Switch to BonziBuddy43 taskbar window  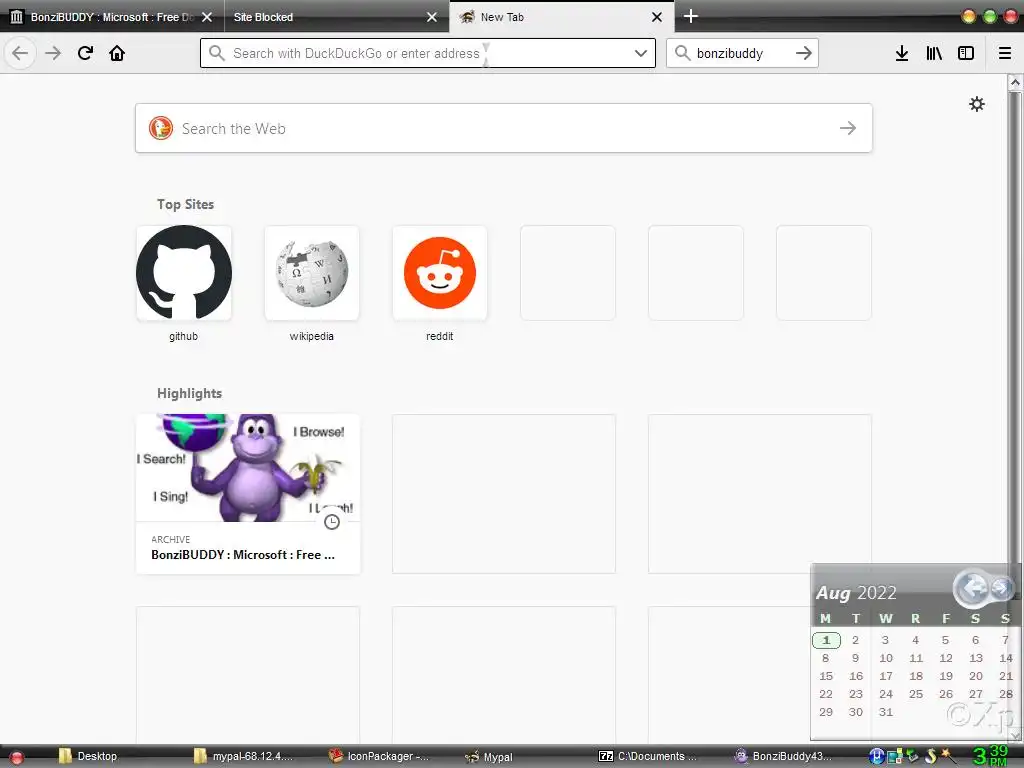click(x=784, y=756)
